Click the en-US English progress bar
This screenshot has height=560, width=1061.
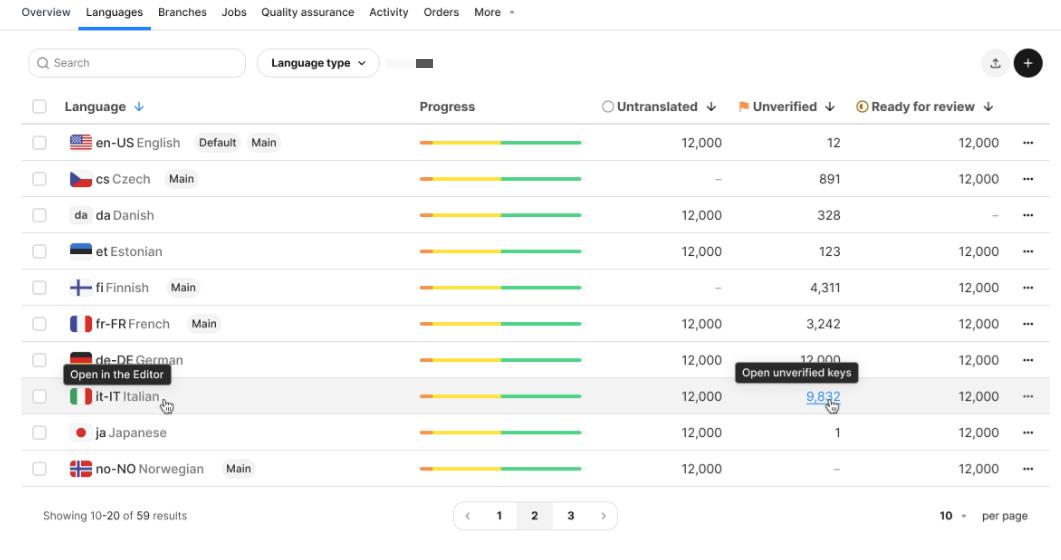click(x=500, y=143)
